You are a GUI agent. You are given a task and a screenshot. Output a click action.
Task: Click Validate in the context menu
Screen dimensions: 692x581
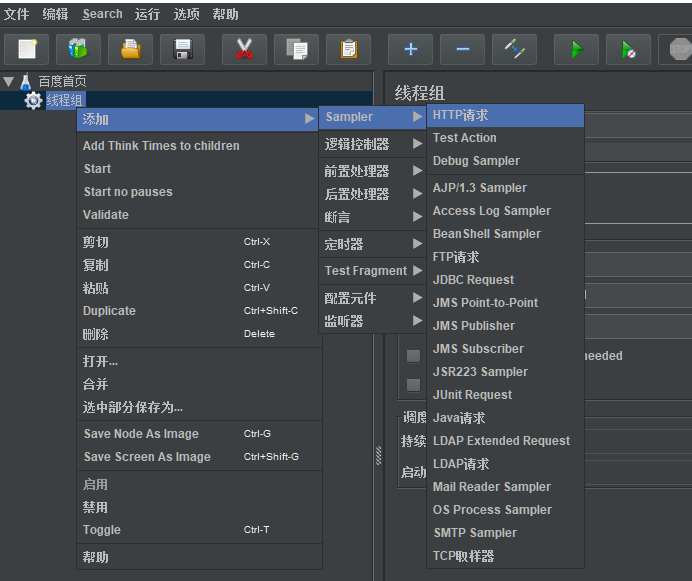click(x=106, y=215)
